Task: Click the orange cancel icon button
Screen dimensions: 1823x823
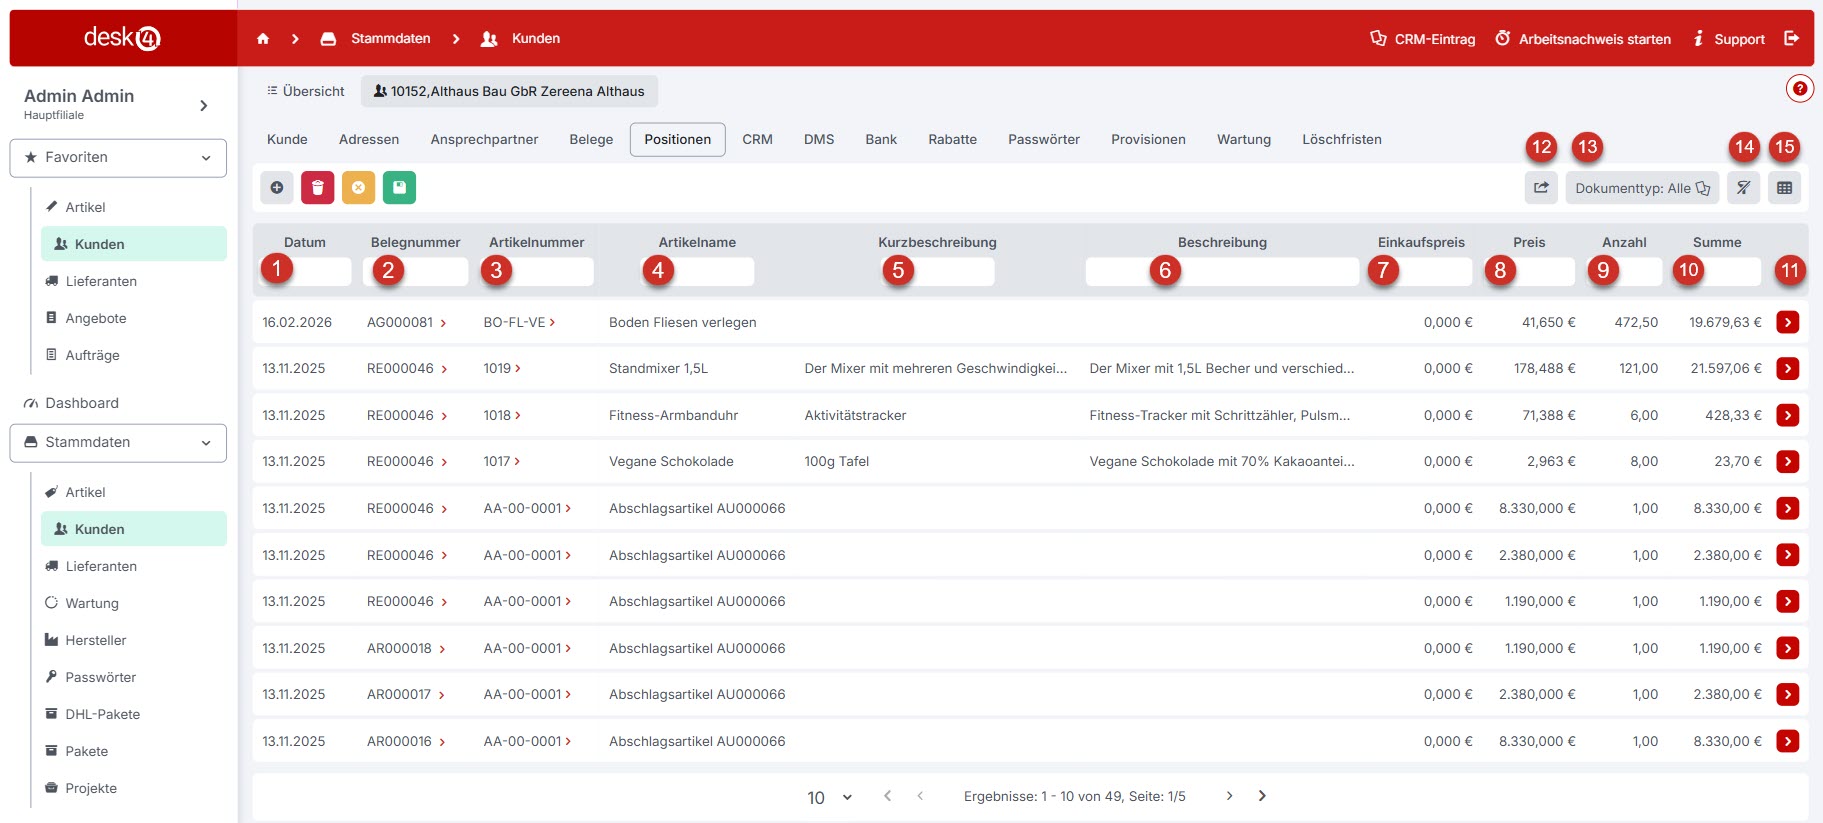Action: click(358, 188)
